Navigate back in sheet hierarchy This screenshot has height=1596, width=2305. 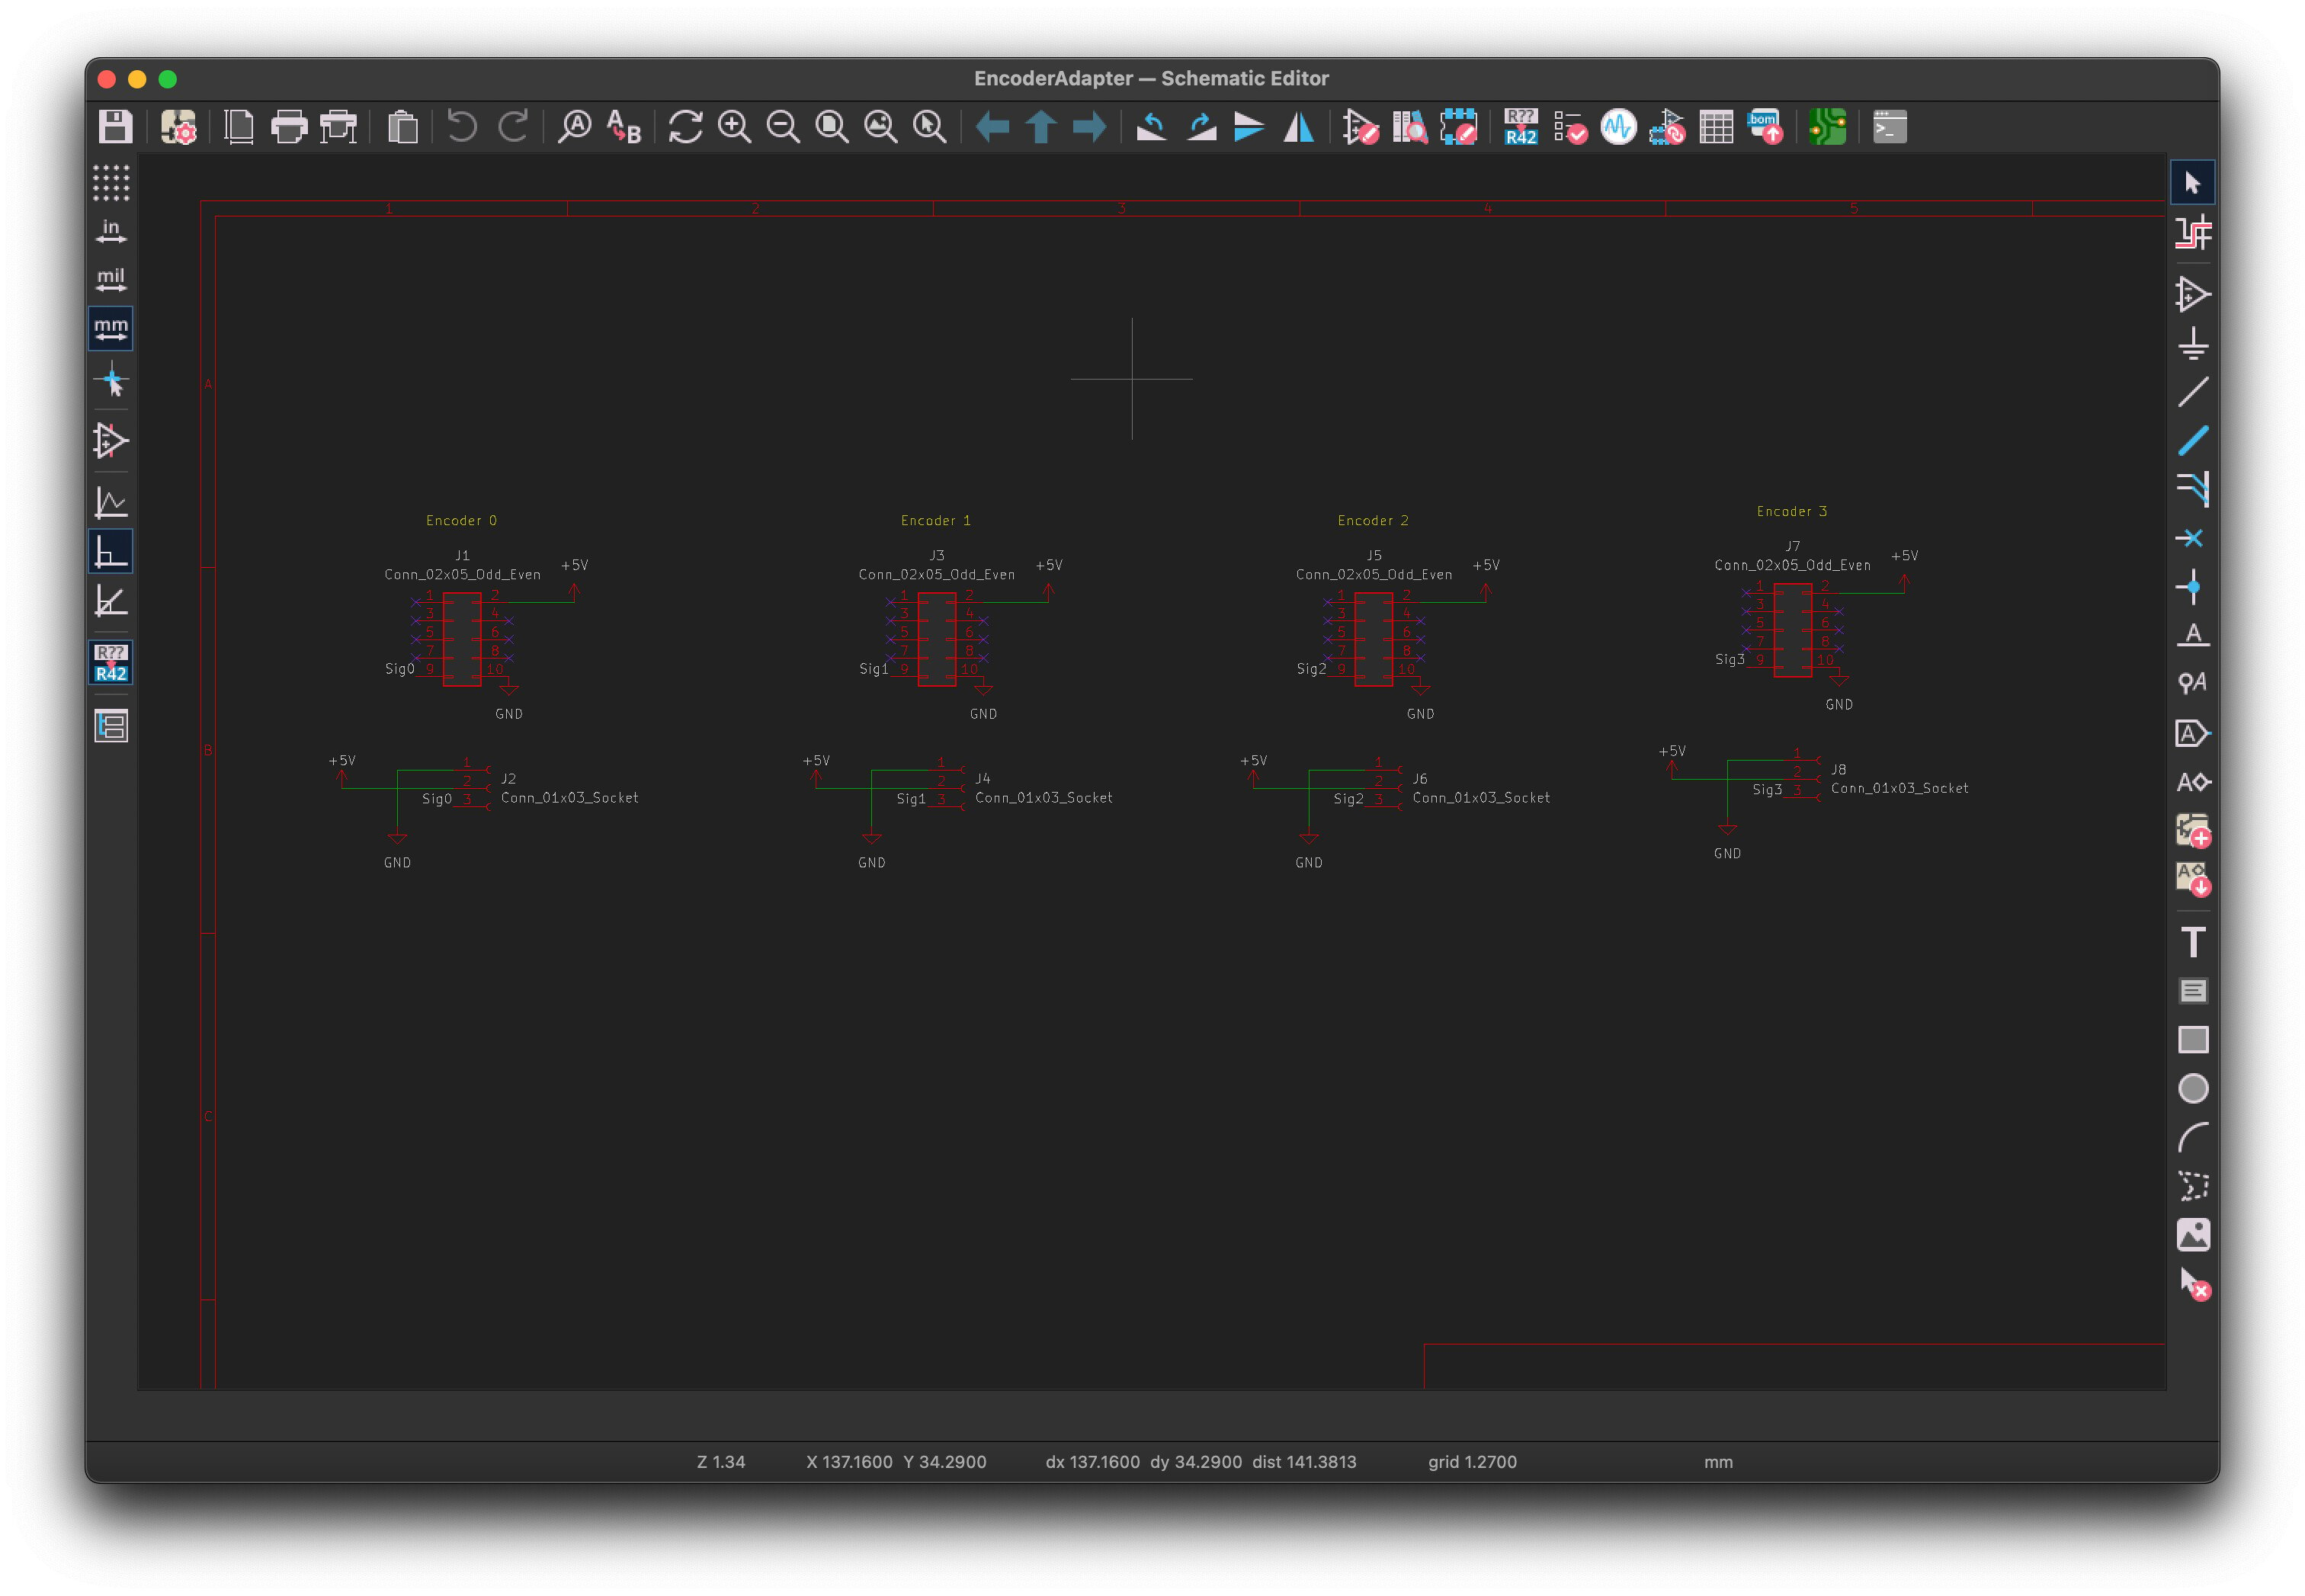(992, 127)
